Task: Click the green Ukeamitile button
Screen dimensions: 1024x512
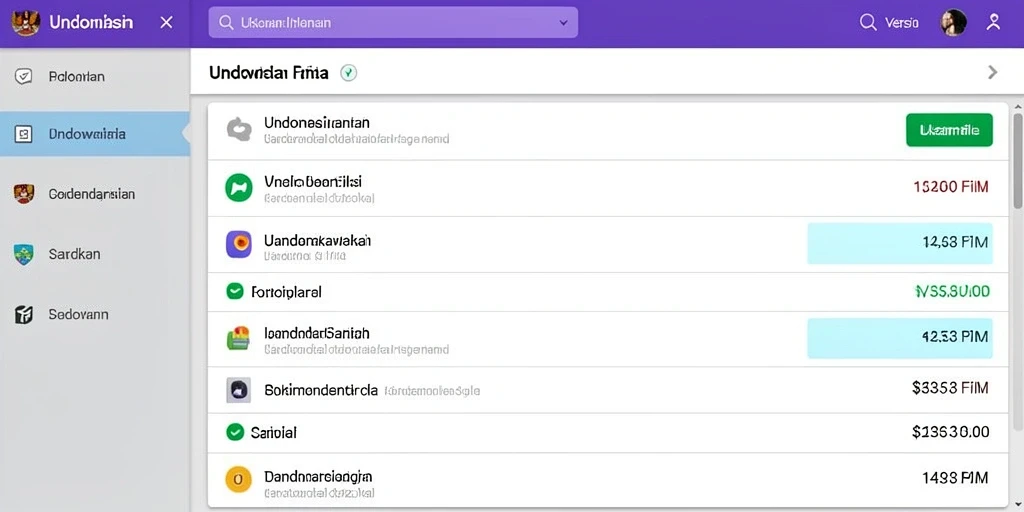Action: 950,130
